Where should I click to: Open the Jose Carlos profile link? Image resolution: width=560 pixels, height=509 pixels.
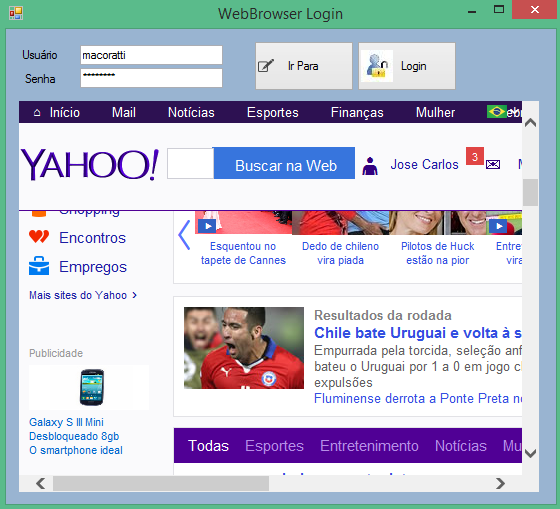pos(424,165)
